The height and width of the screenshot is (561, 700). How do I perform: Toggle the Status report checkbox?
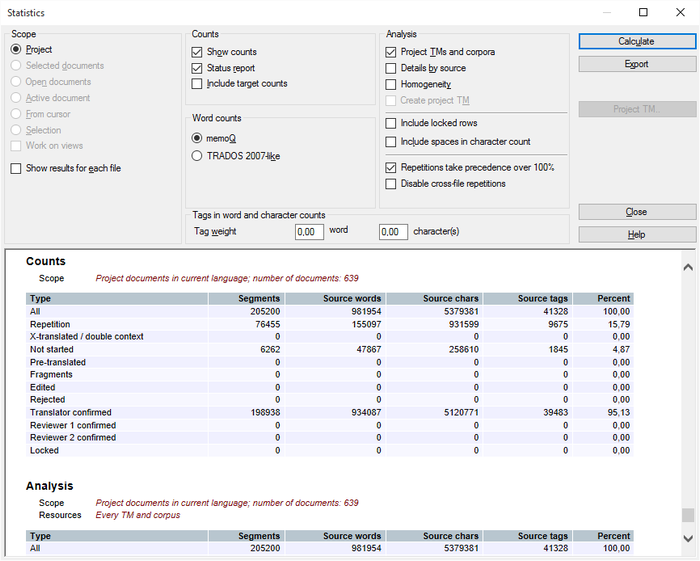point(198,68)
